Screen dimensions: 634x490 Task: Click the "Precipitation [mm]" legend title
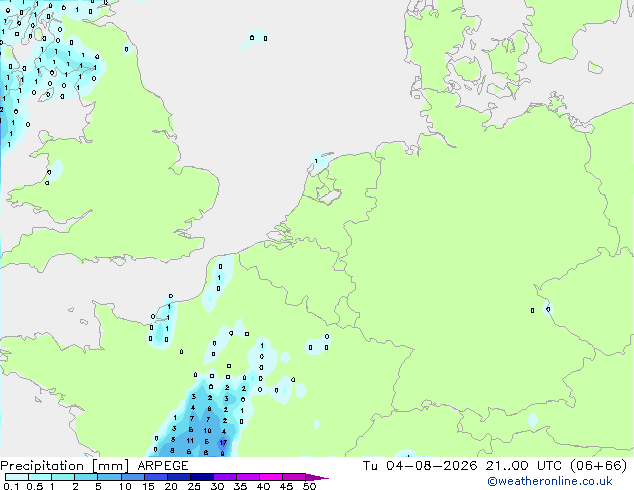65,466
